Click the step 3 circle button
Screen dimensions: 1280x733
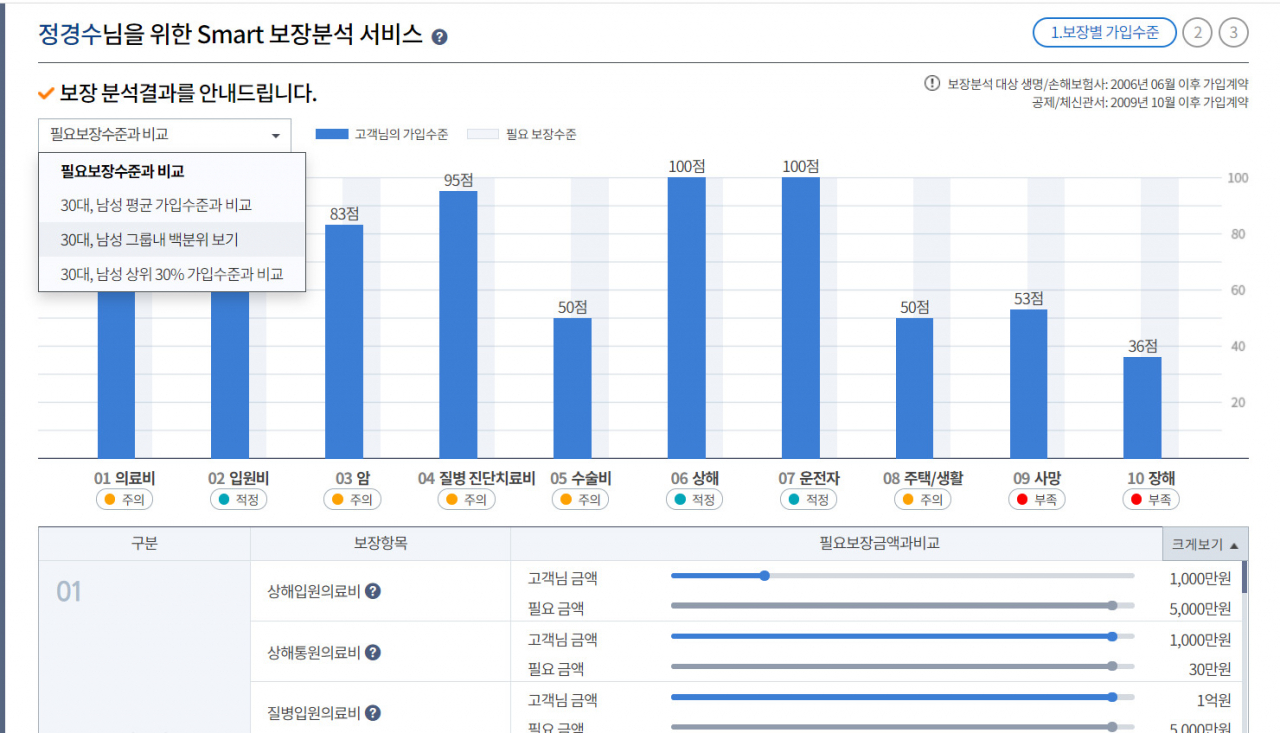[x=1234, y=33]
